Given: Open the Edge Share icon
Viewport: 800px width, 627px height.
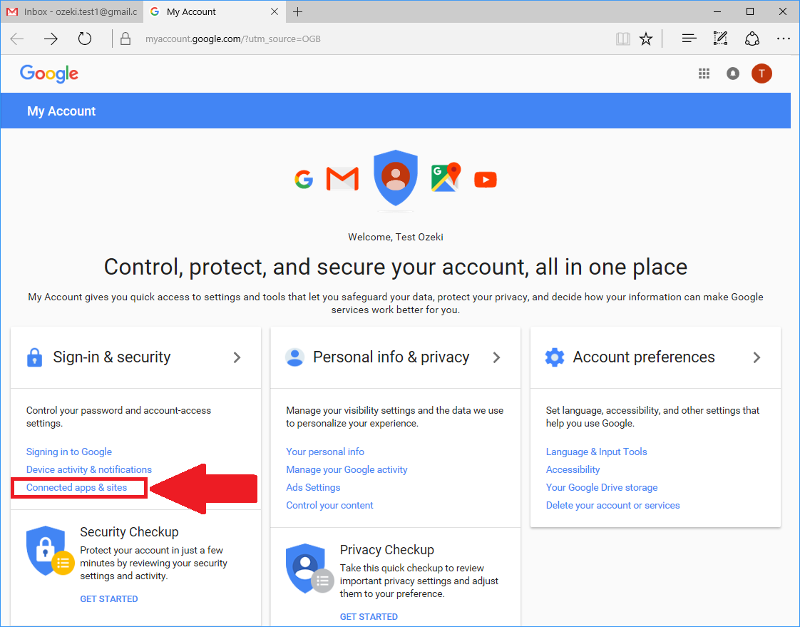Looking at the screenshot, I should pos(752,39).
